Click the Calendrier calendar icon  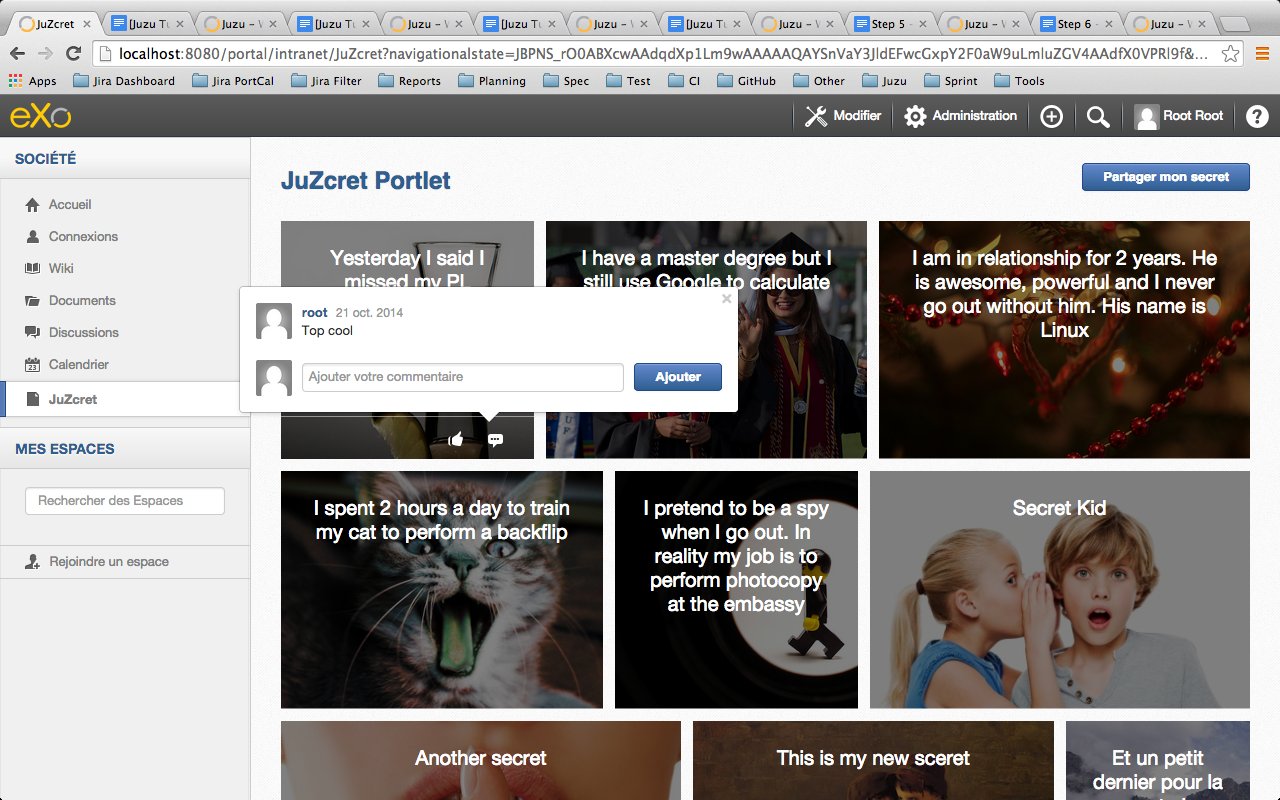(32, 364)
